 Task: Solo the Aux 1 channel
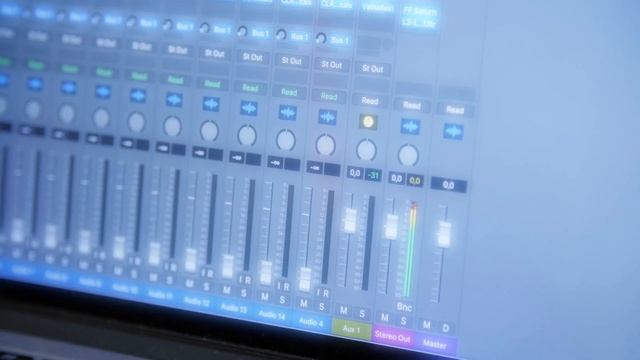362,313
